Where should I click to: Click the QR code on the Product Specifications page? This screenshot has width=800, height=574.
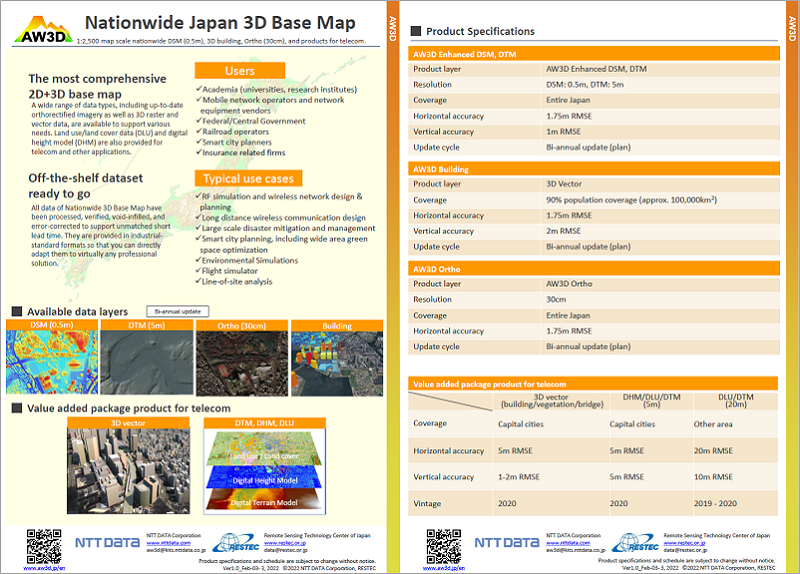[x=444, y=546]
